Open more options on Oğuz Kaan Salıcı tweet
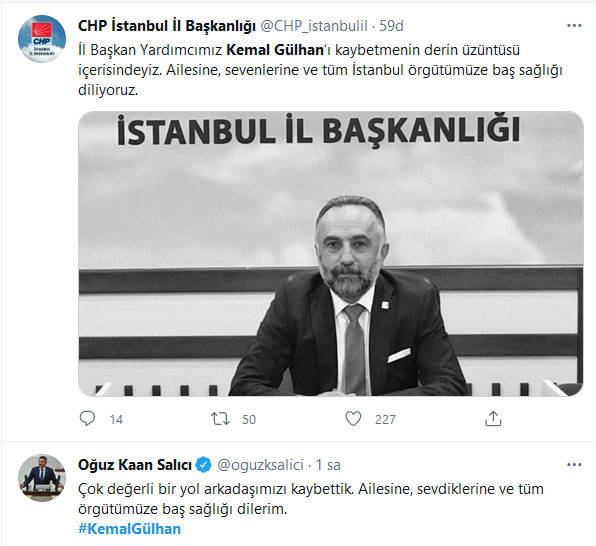This screenshot has width=596, height=546. click(x=574, y=465)
